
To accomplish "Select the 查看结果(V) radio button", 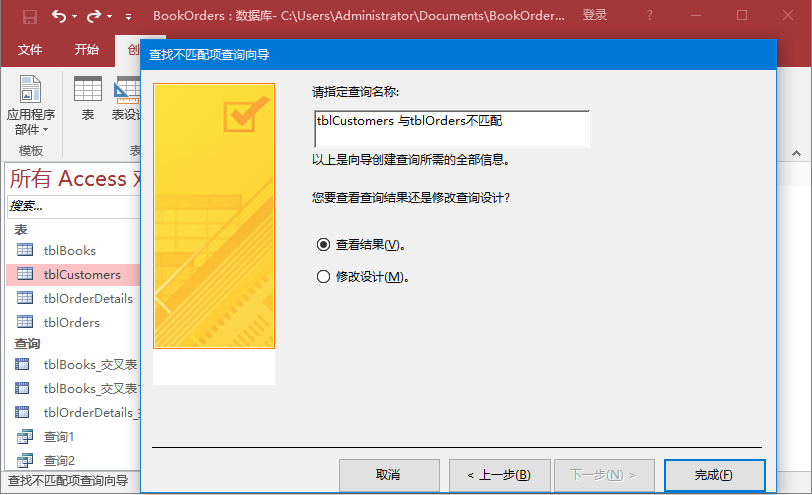I will (323, 244).
